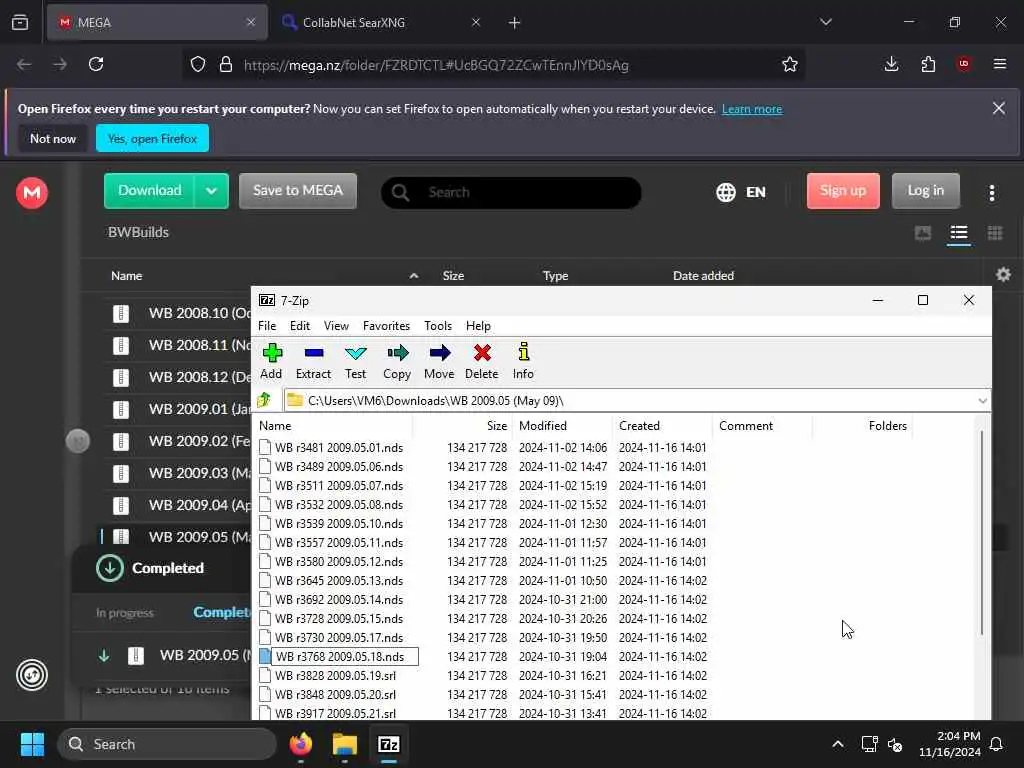Click the taskbar clock showing 2:04 PM
Screen dimensions: 1024x768
click(x=950, y=744)
